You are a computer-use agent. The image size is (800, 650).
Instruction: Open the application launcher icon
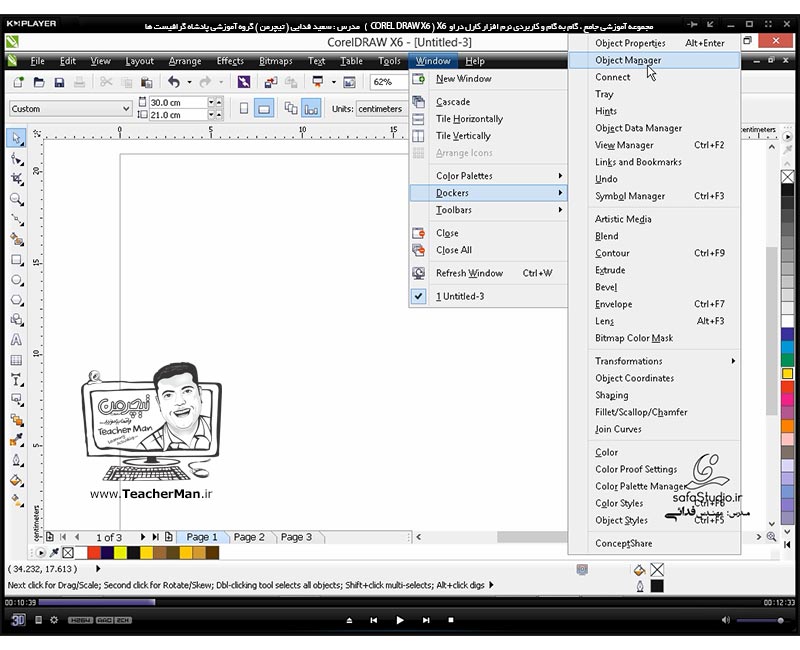pyautogui.click(x=317, y=82)
